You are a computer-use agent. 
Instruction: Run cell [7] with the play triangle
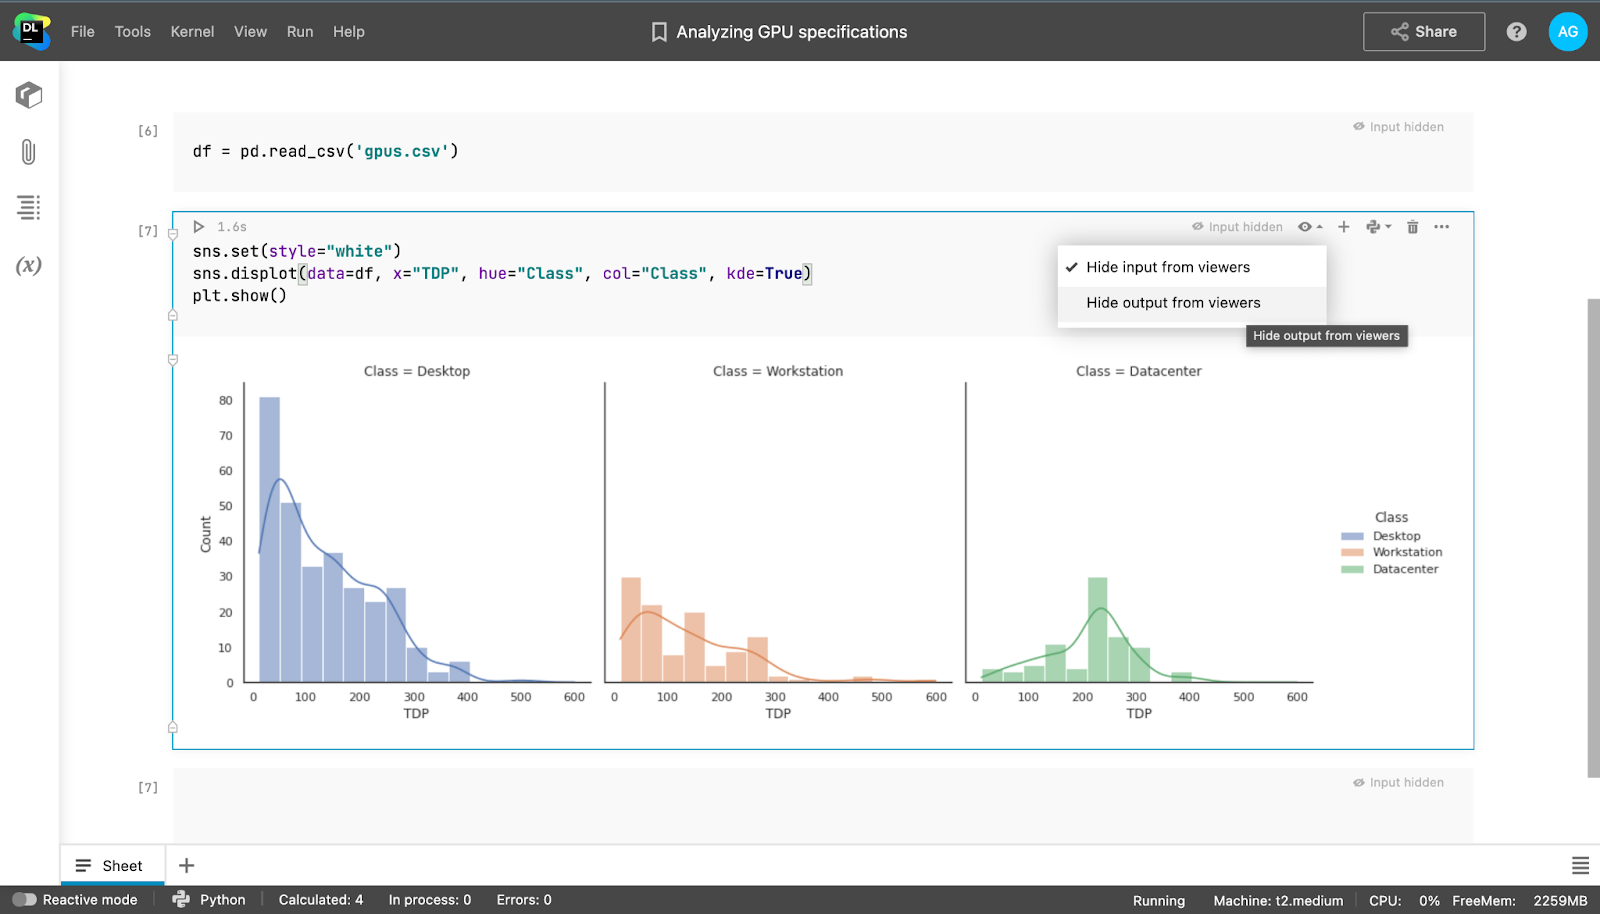click(198, 227)
